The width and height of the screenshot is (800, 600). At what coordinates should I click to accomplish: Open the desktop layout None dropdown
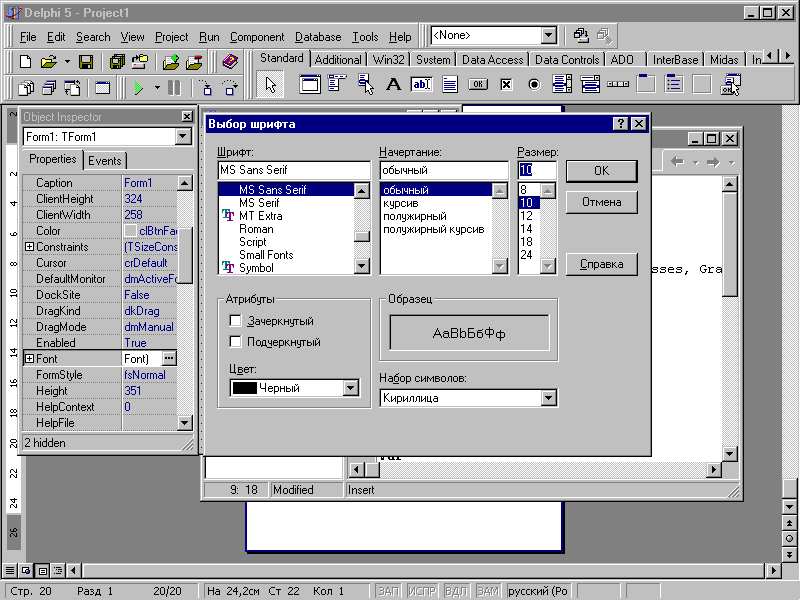coord(548,35)
